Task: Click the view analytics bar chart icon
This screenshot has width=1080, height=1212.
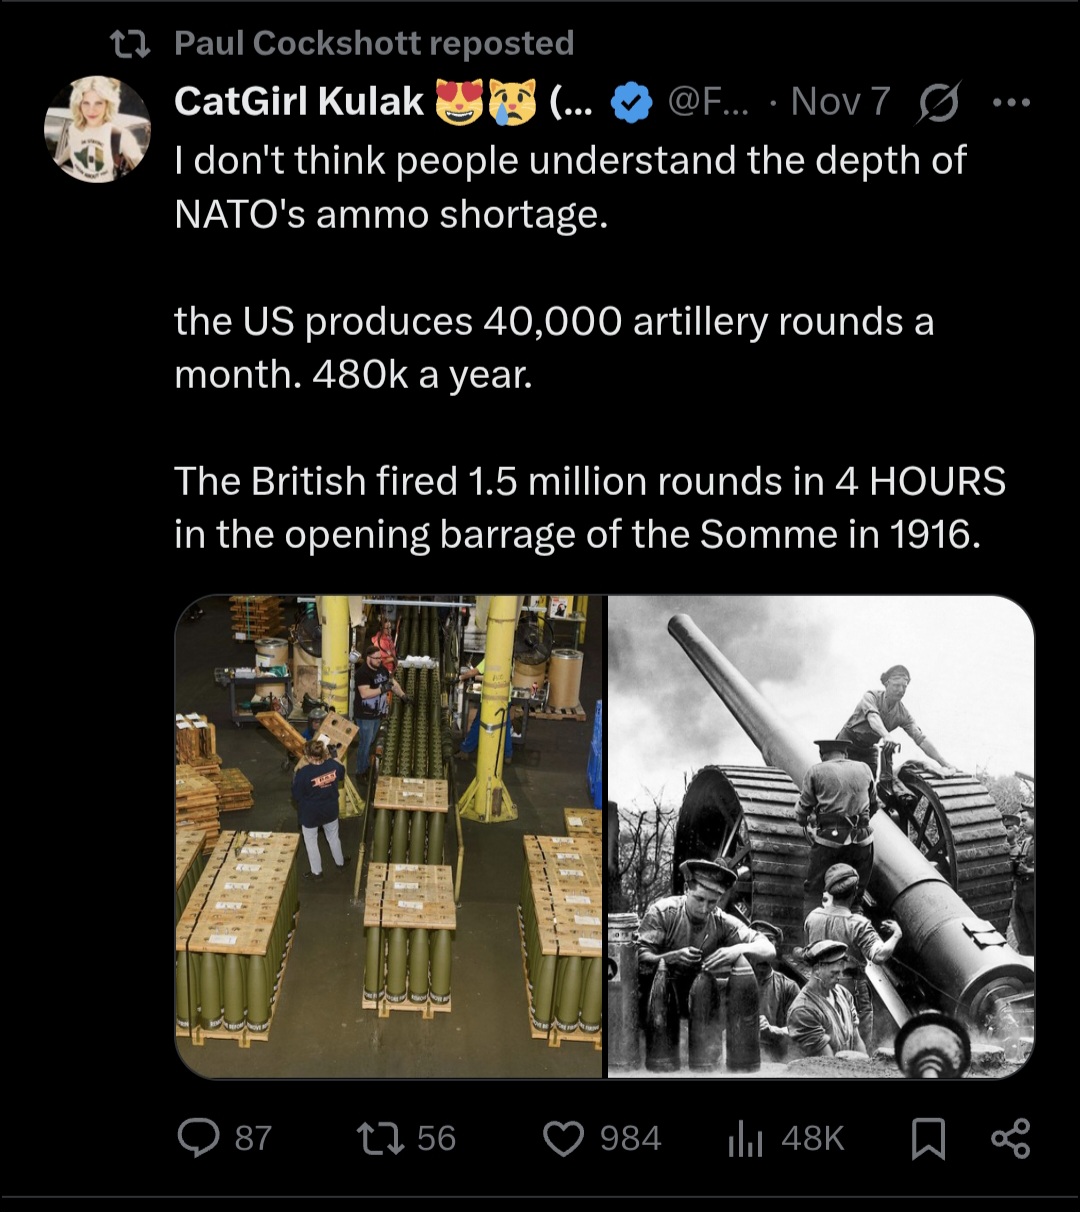Action: 745,1138
